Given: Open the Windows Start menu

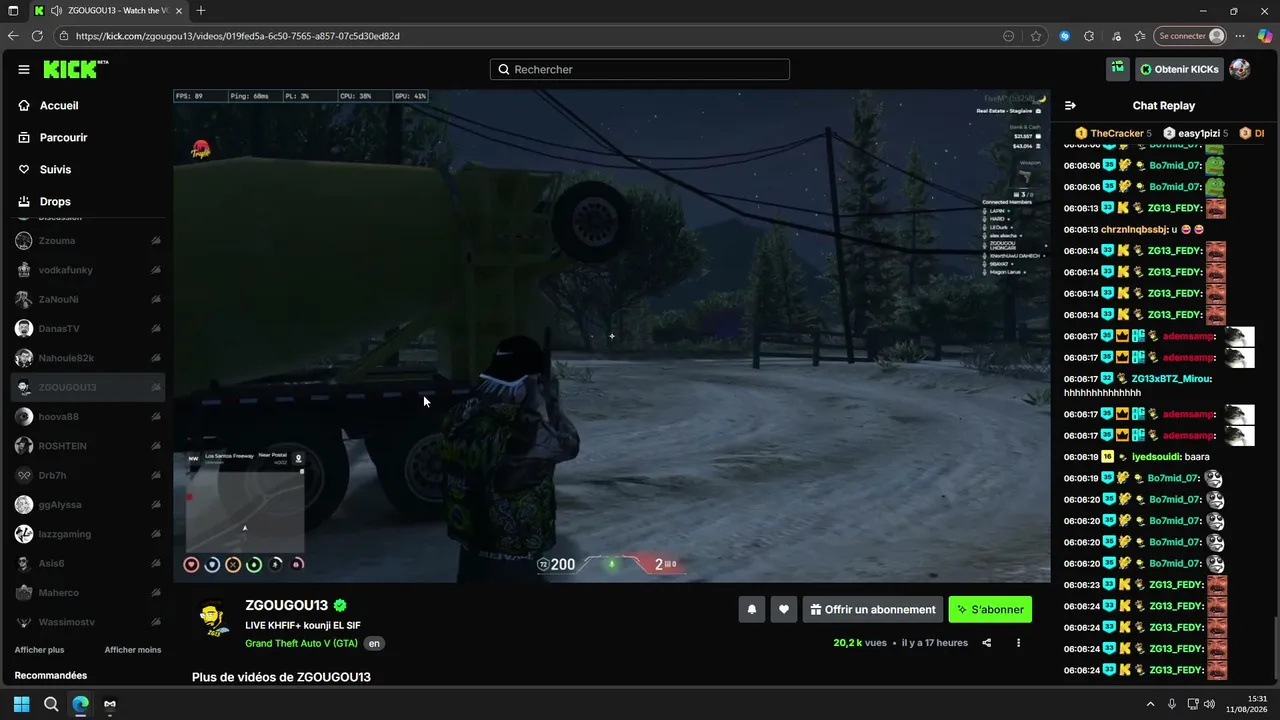Looking at the screenshot, I should pos(21,704).
